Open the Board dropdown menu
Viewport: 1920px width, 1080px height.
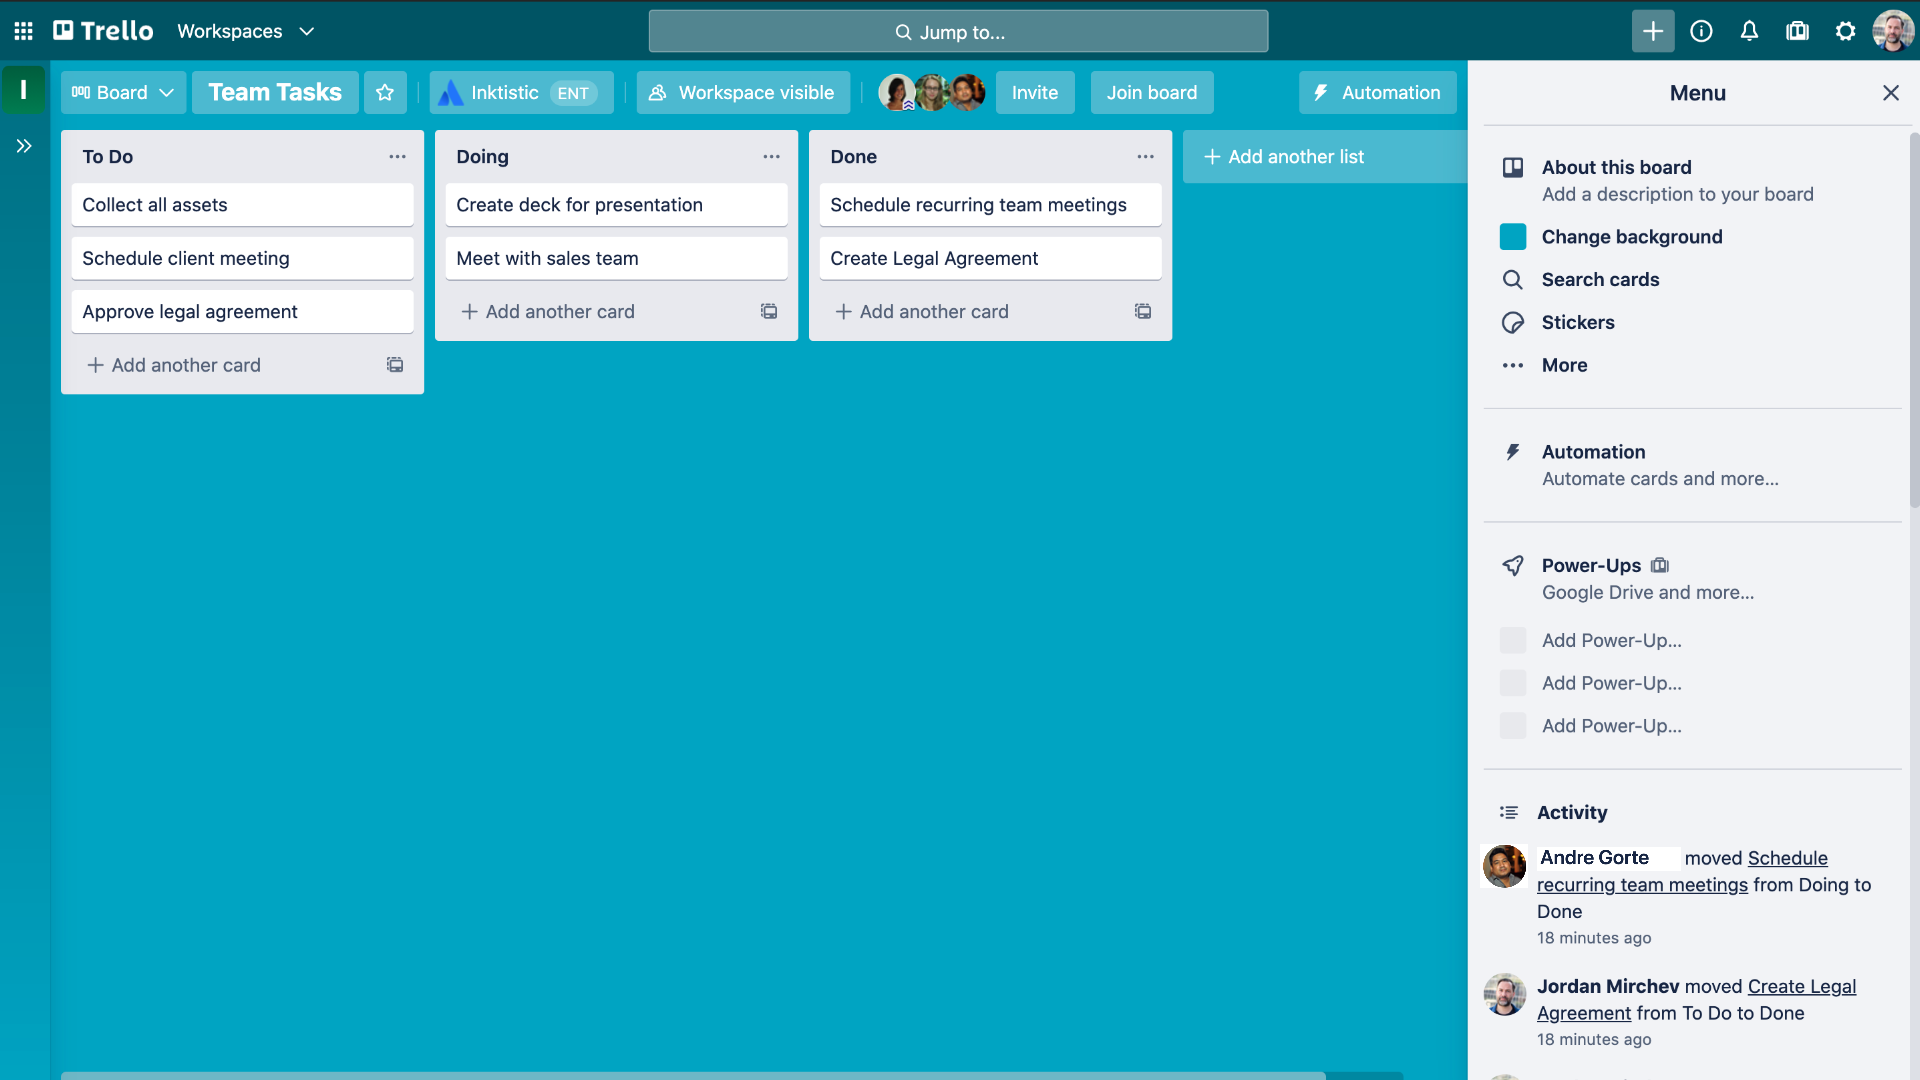pos(123,92)
